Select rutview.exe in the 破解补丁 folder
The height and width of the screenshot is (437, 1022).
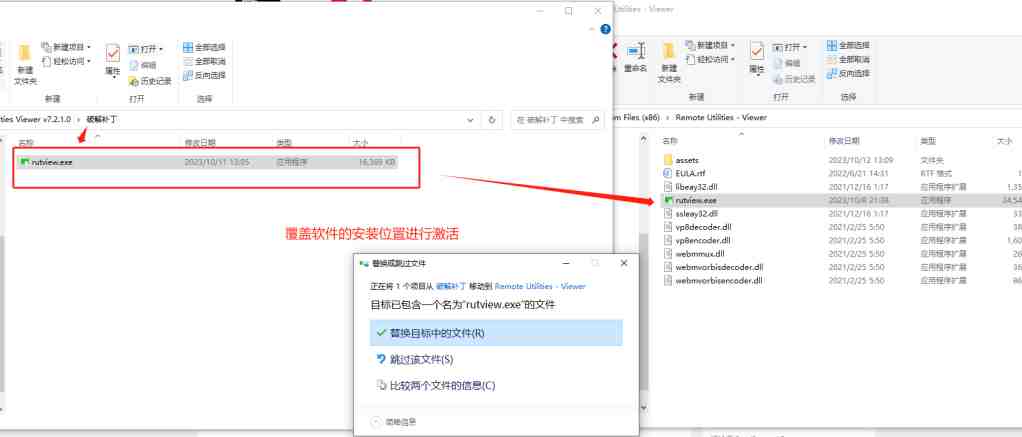pos(208,162)
